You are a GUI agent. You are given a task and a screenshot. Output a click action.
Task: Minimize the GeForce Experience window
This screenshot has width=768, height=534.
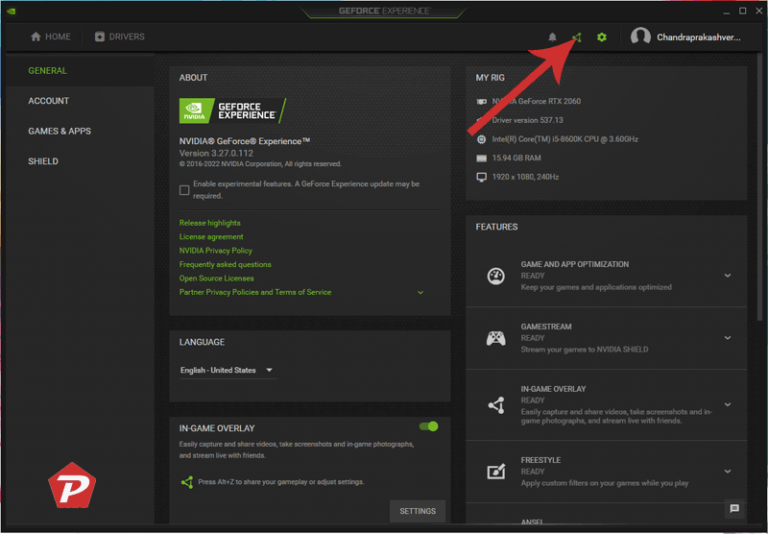pyautogui.click(x=726, y=11)
